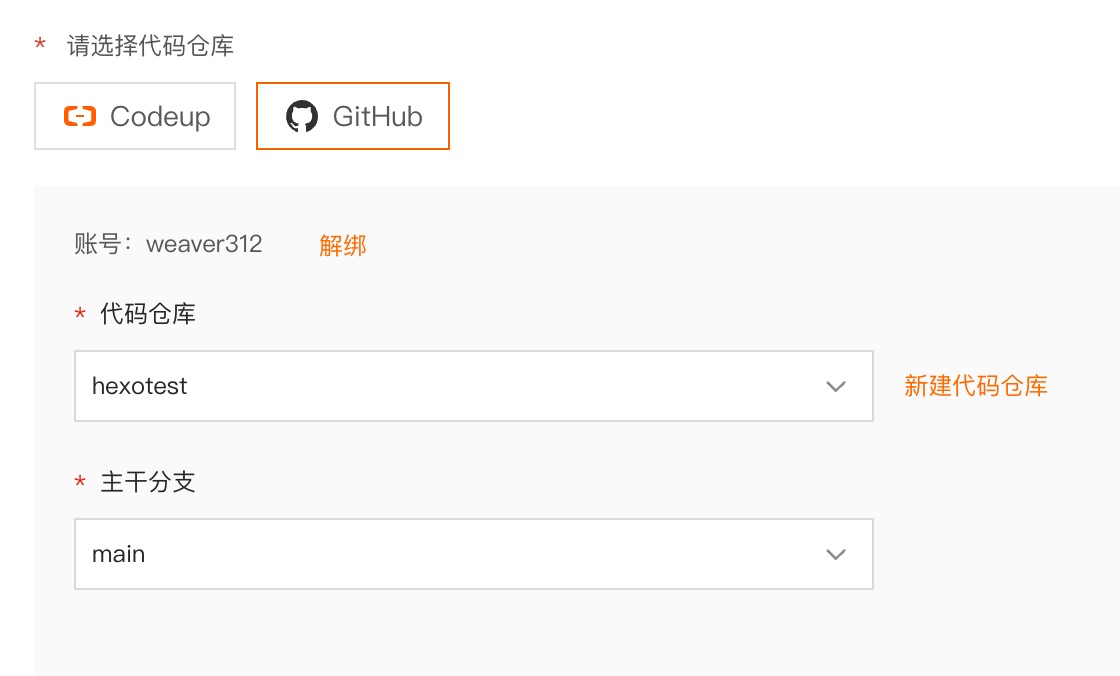
Task: Select Codeup as the code repository source
Action: [135, 116]
